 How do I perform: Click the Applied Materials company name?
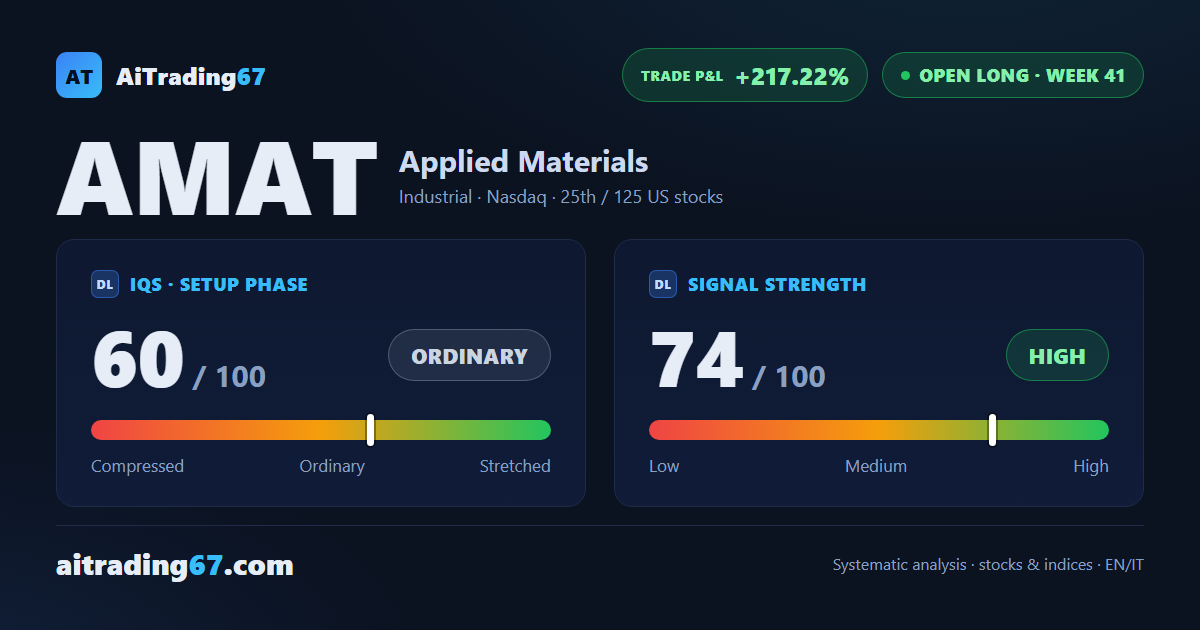click(523, 162)
